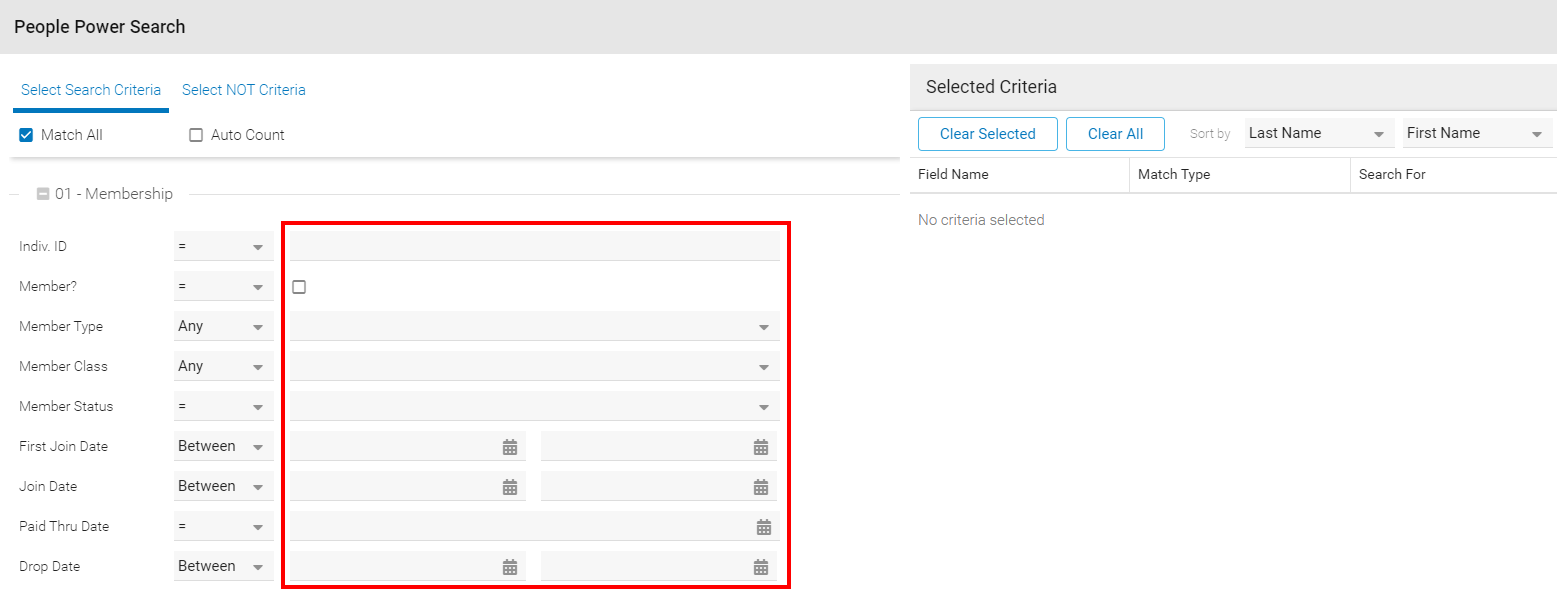Expand the Member Type value list

click(x=535, y=326)
